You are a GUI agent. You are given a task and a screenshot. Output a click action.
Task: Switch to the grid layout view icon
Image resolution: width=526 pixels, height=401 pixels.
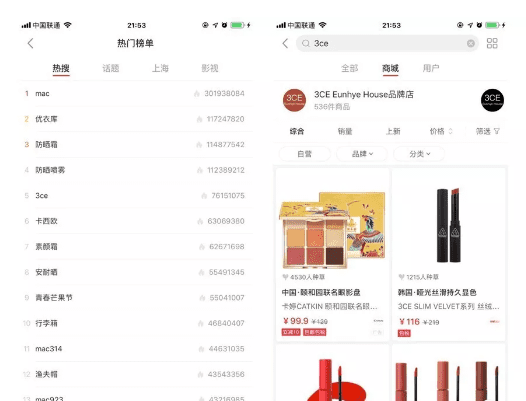coord(492,43)
